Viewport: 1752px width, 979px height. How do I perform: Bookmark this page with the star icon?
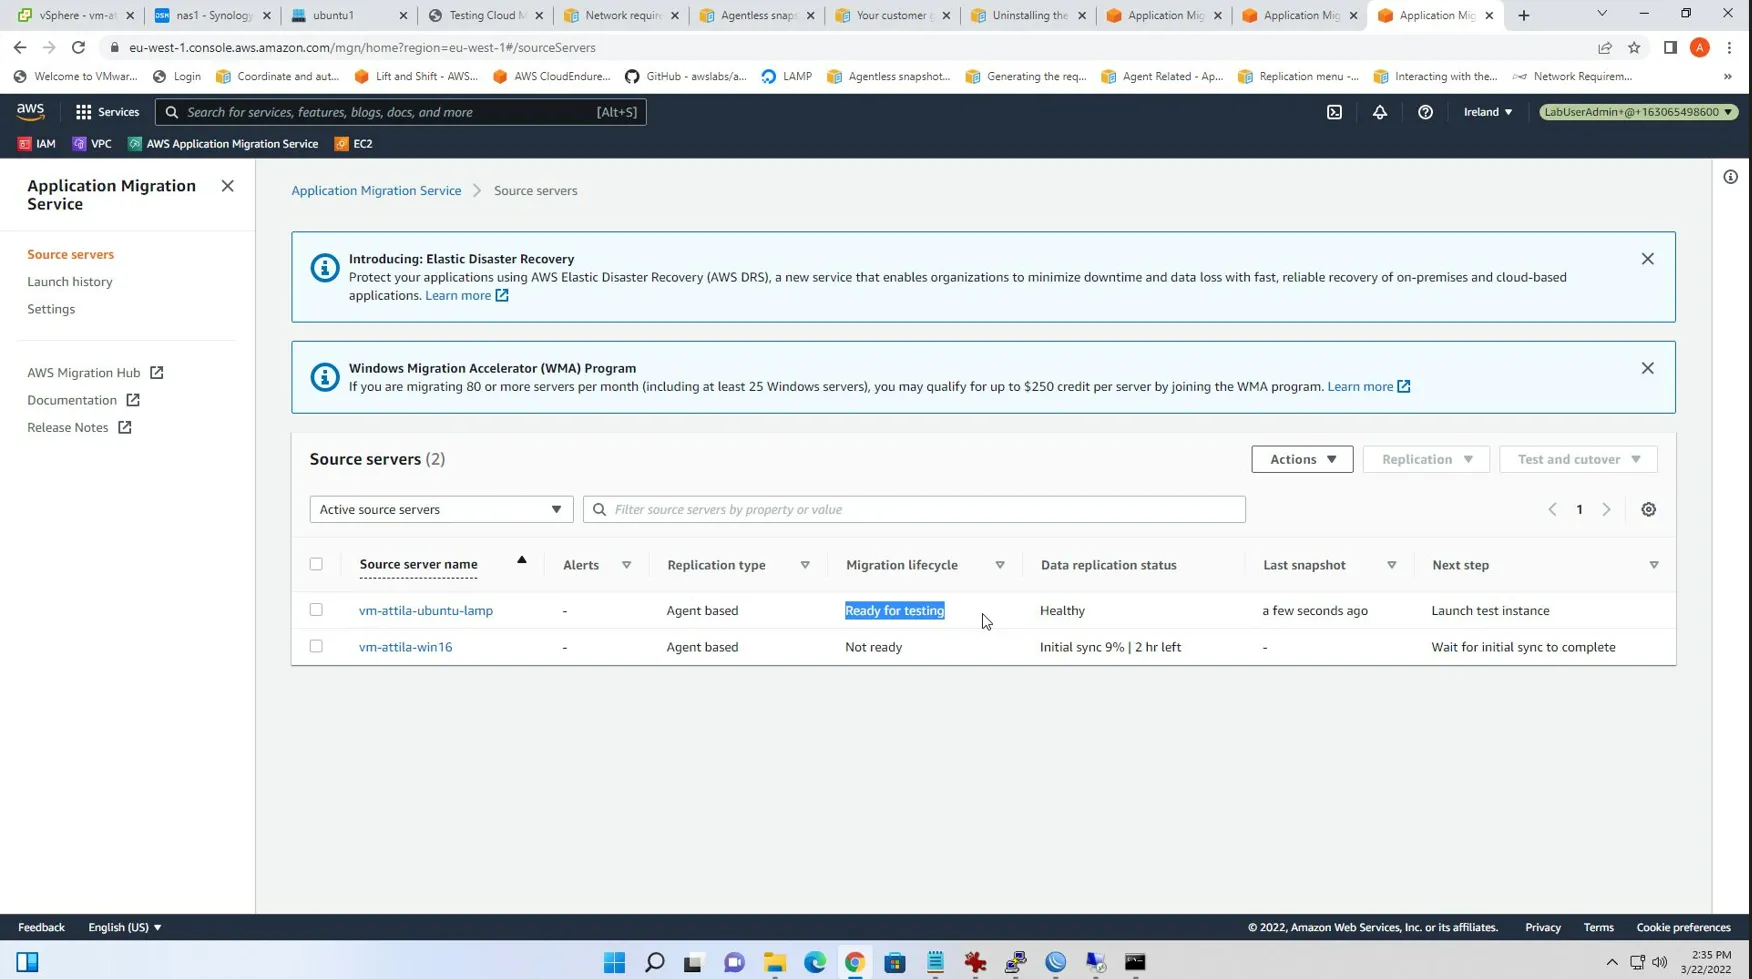[1634, 47]
